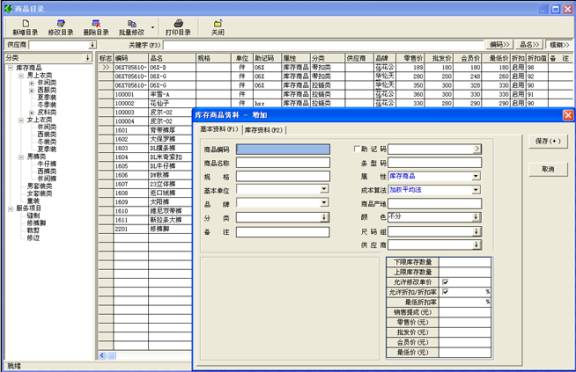This screenshot has height=372, width=576.
Task: Click the 品名>> search mode button
Action: tap(529, 45)
